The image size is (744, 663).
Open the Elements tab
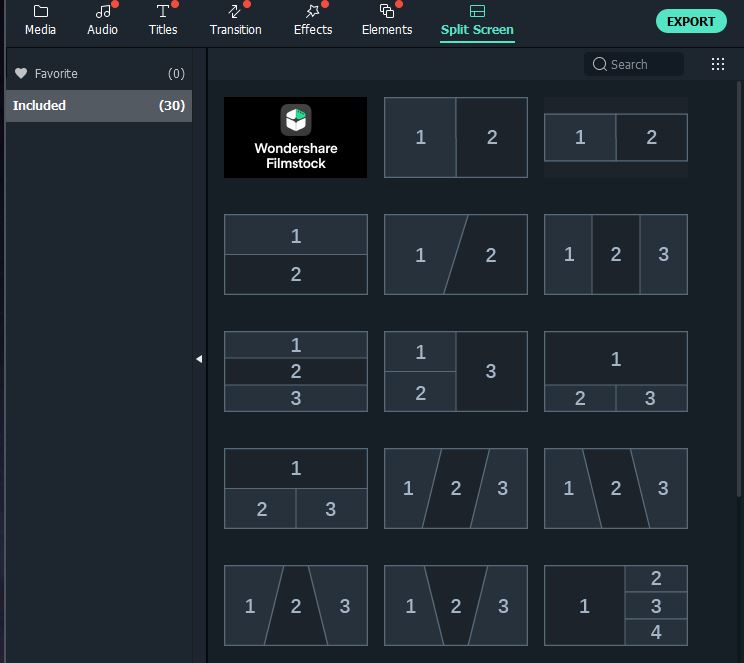click(386, 19)
